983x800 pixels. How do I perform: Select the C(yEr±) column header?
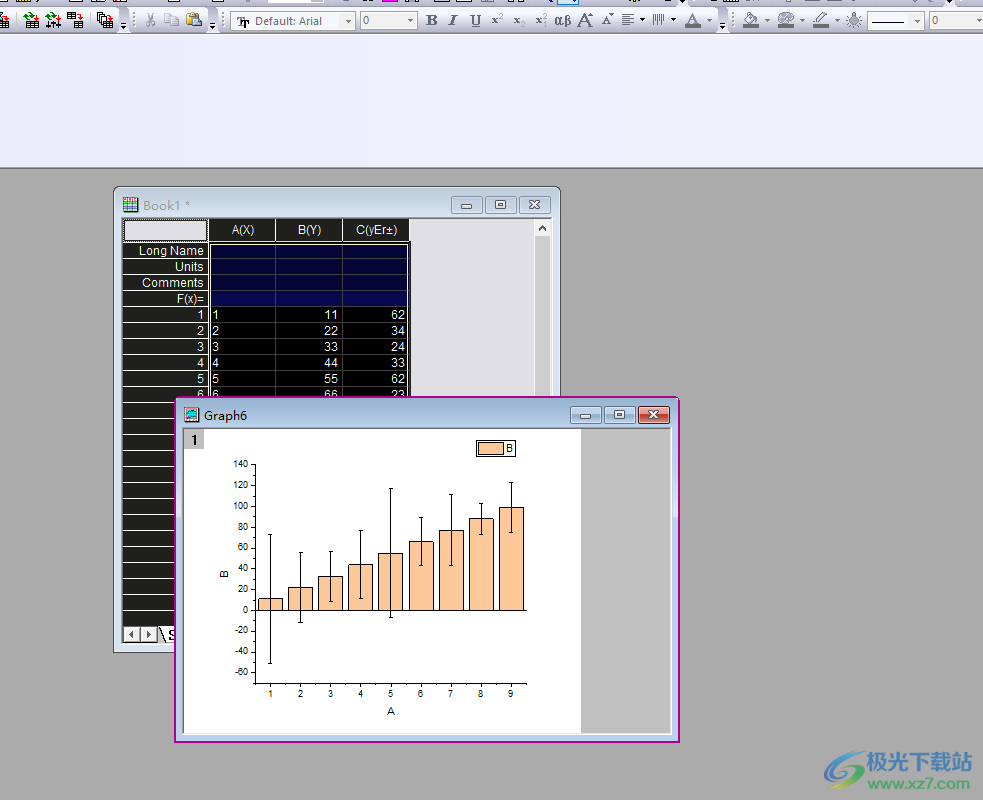376,230
